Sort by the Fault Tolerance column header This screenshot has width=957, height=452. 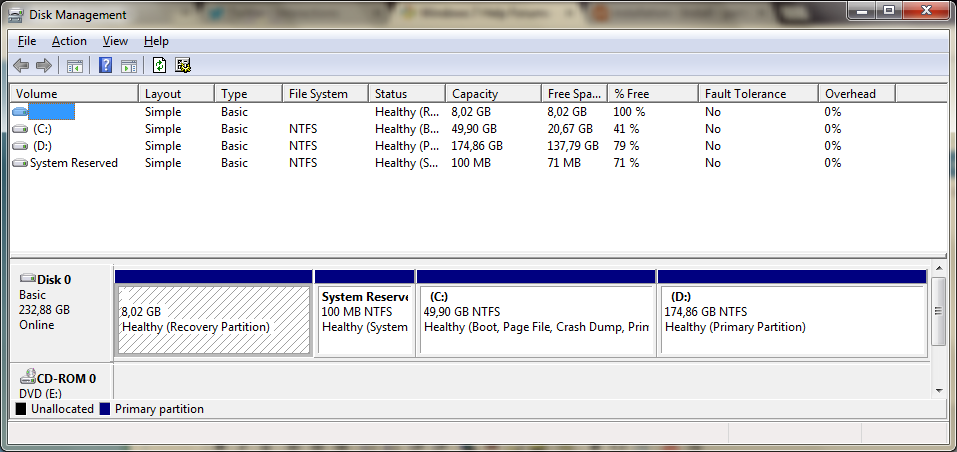tap(758, 94)
